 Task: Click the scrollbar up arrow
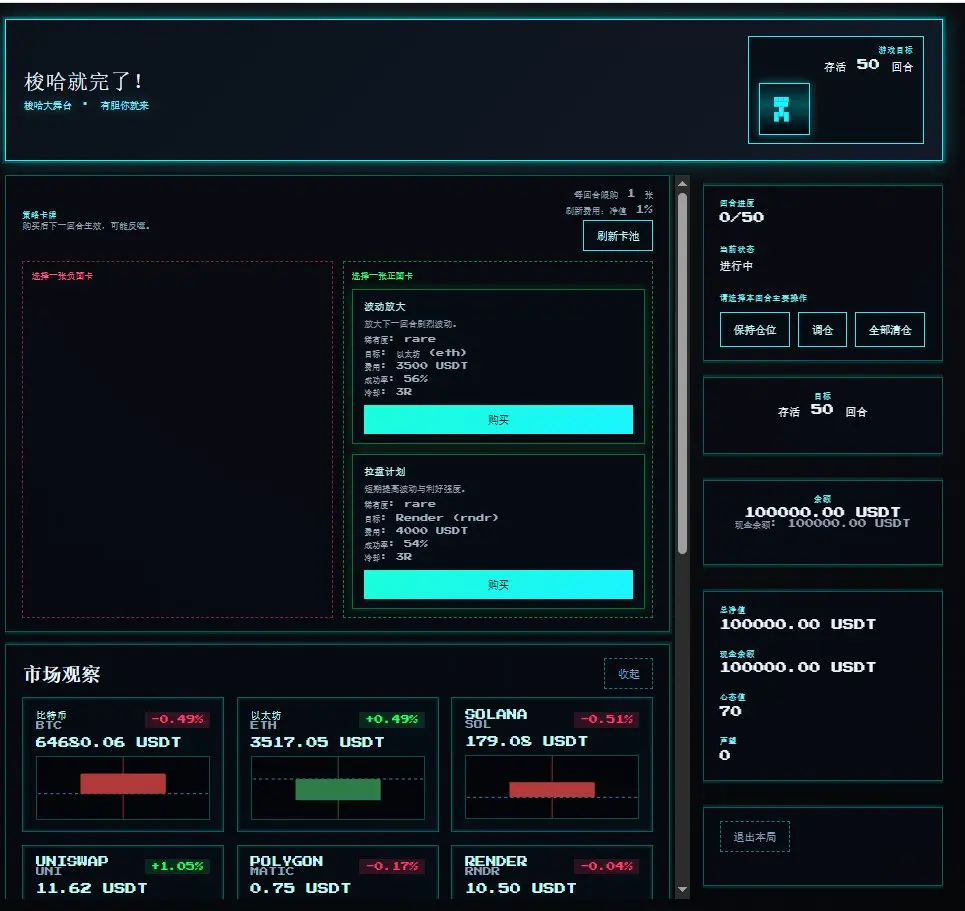[x=682, y=183]
